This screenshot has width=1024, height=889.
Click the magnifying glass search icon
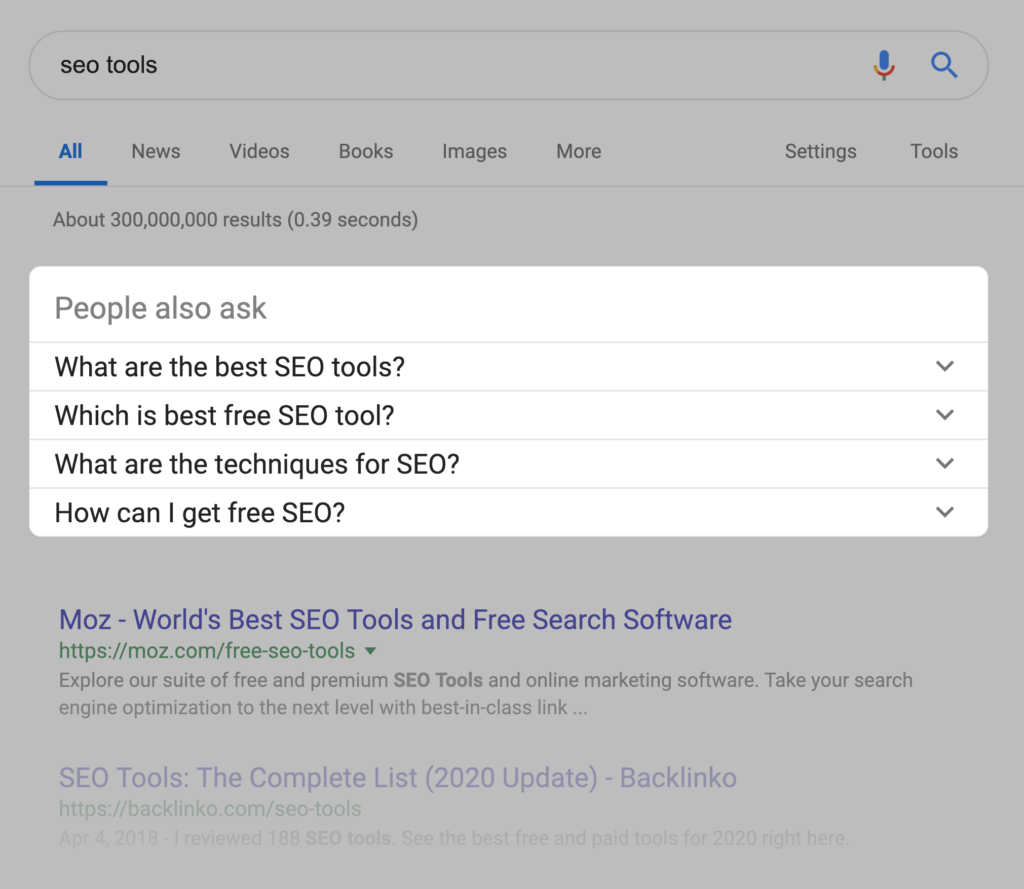tap(944, 66)
